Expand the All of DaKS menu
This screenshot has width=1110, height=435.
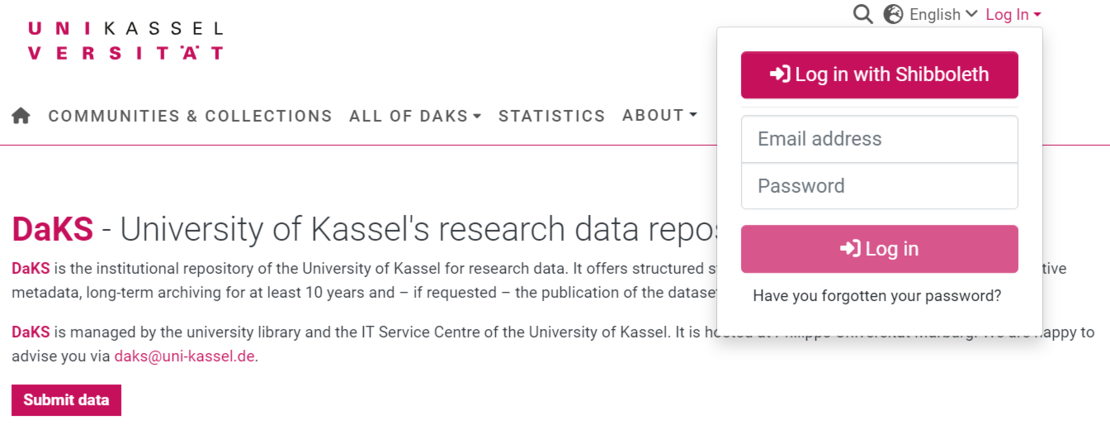pos(415,116)
